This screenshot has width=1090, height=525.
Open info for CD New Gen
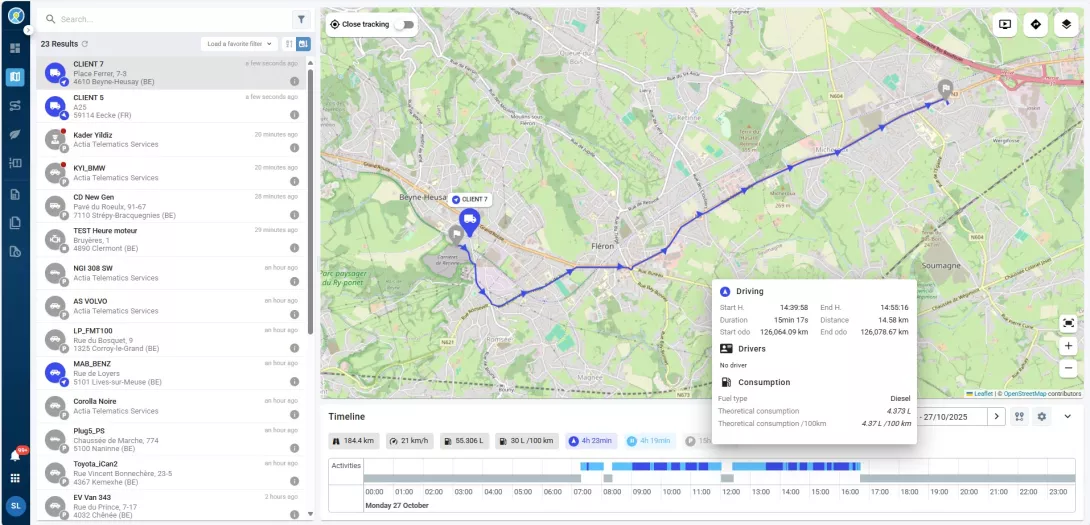[294, 215]
